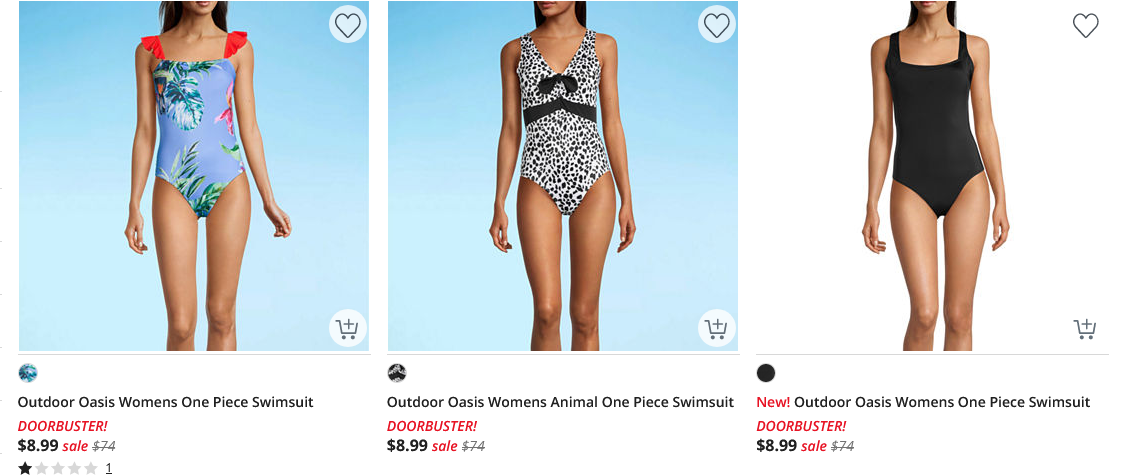Click the $8.99 price of black swimsuit
Screen dimensions: 1130x476
pyautogui.click(x=776, y=446)
